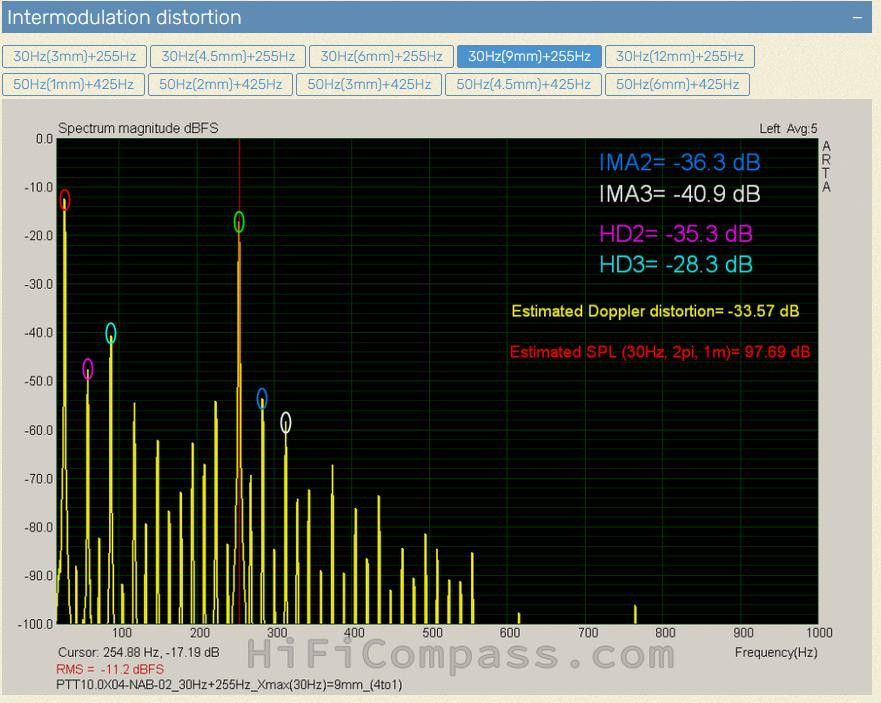The image size is (881, 703).
Task: Collapse the Intermodulation distortion panel
Action: pyautogui.click(x=857, y=18)
